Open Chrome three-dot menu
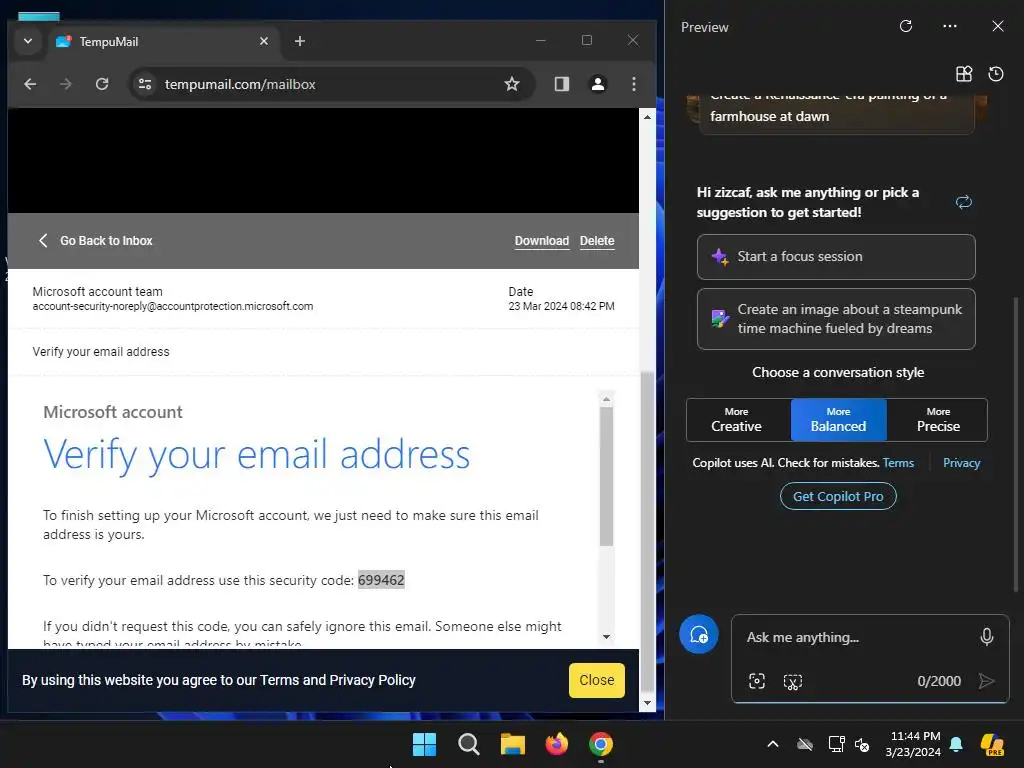1024x768 pixels. [633, 84]
